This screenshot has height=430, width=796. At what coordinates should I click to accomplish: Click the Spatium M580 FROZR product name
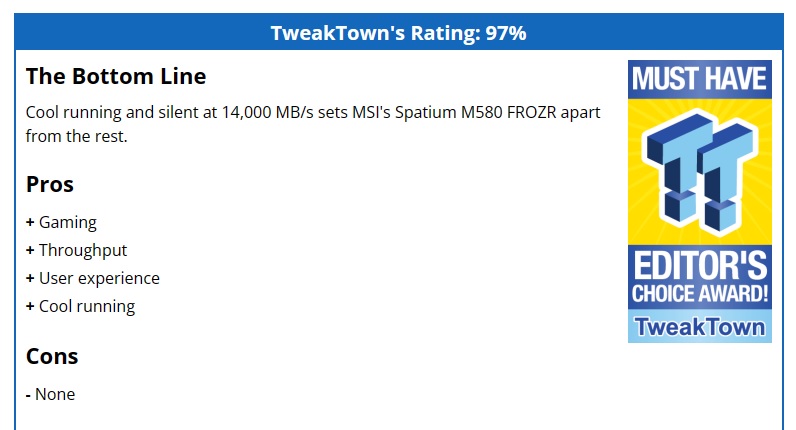(476, 112)
